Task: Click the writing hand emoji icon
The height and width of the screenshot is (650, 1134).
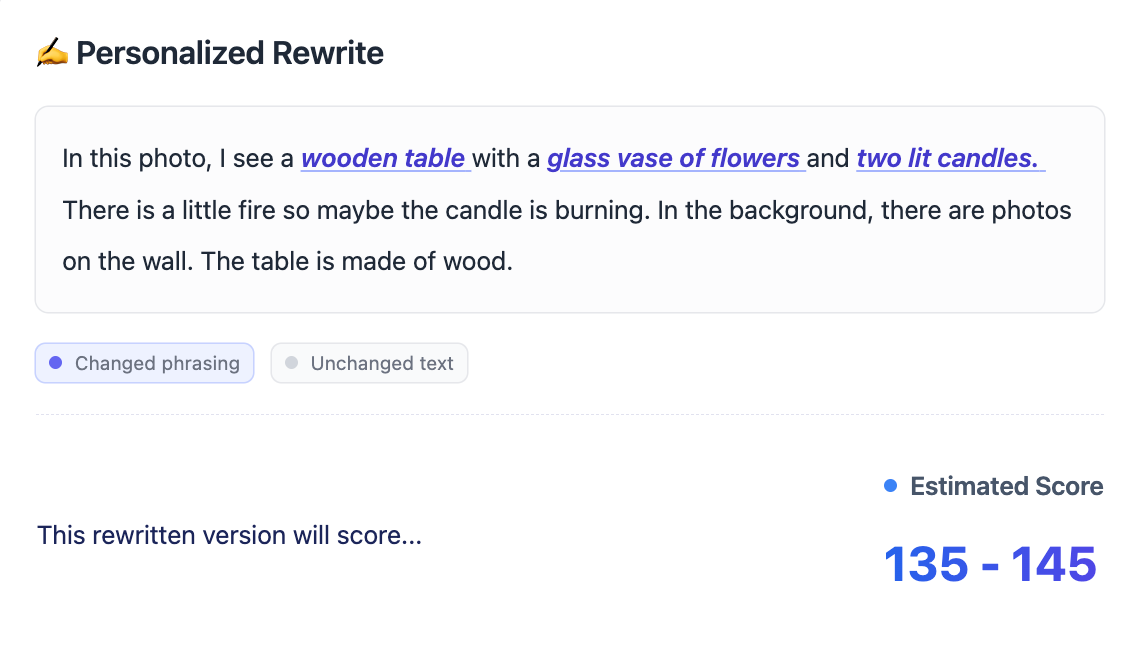Action: pyautogui.click(x=52, y=53)
